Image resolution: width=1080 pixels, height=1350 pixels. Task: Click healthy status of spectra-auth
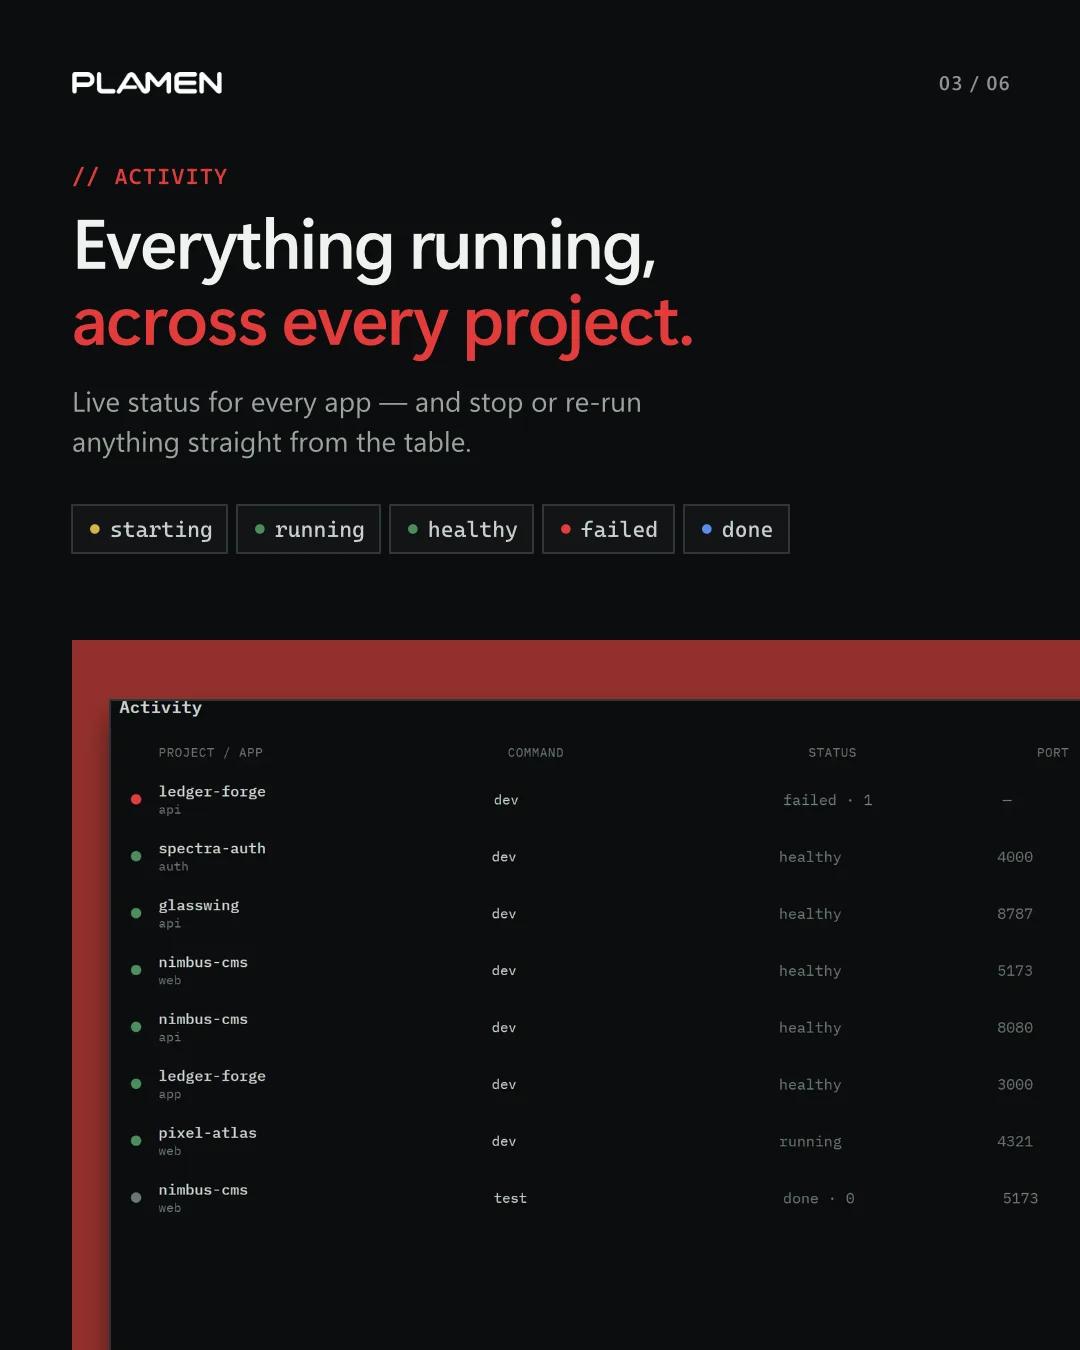(x=810, y=857)
